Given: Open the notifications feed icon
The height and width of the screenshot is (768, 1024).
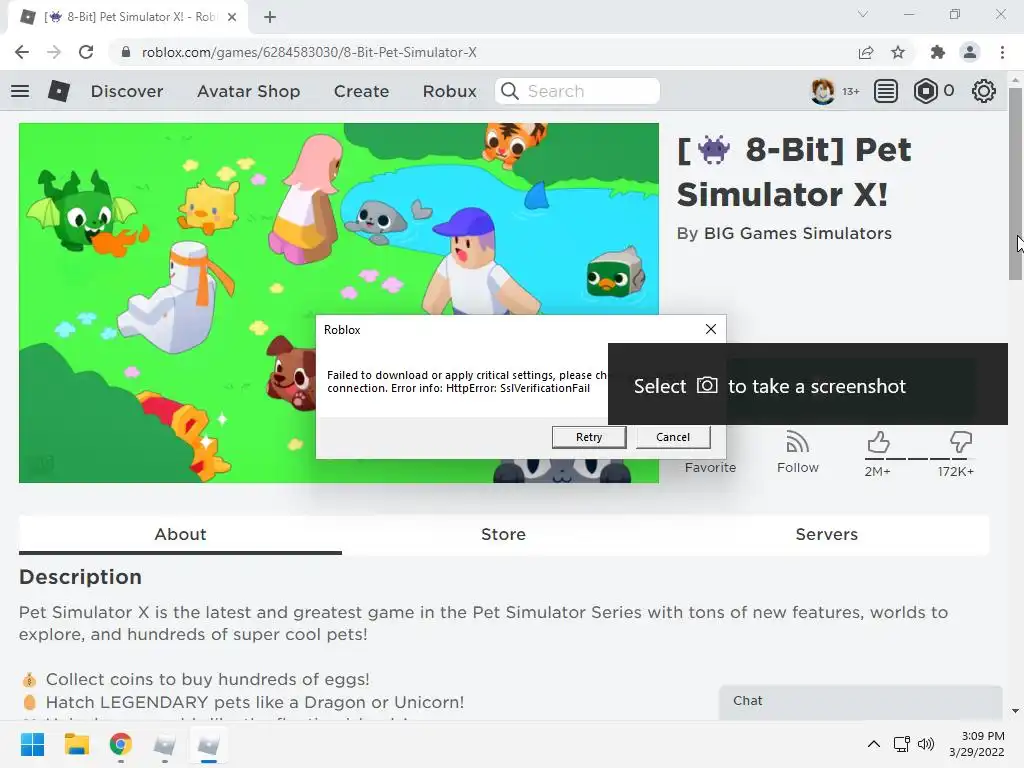Looking at the screenshot, I should coord(886,91).
